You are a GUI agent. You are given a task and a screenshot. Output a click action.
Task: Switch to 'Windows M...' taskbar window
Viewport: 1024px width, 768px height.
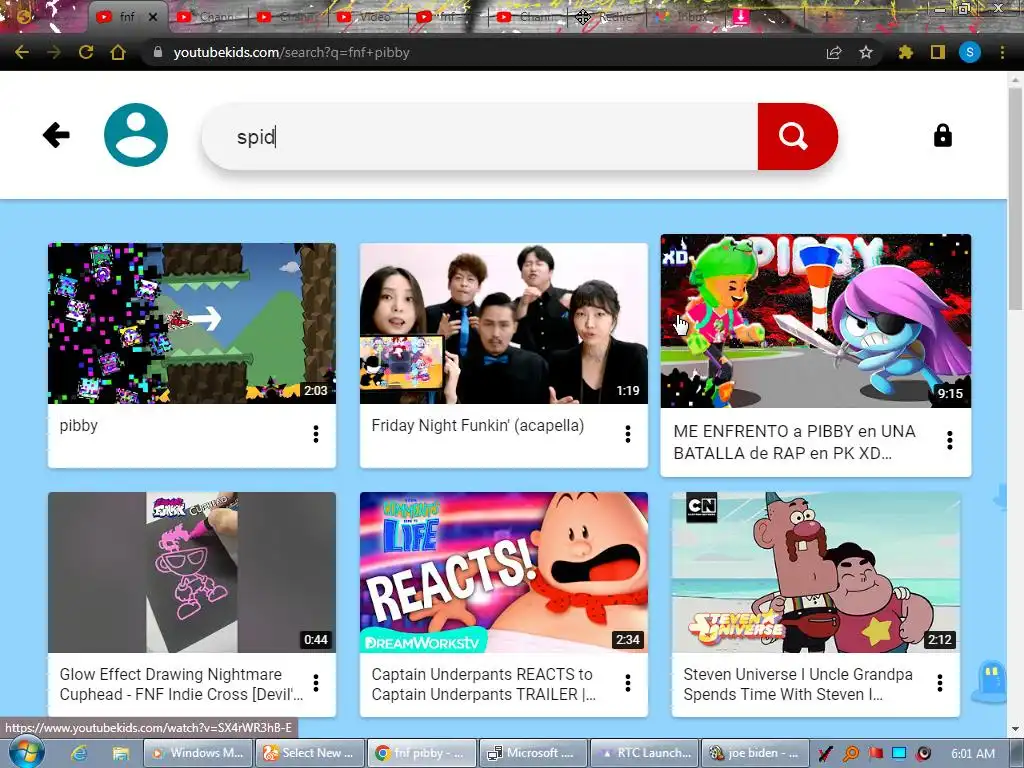click(197, 753)
